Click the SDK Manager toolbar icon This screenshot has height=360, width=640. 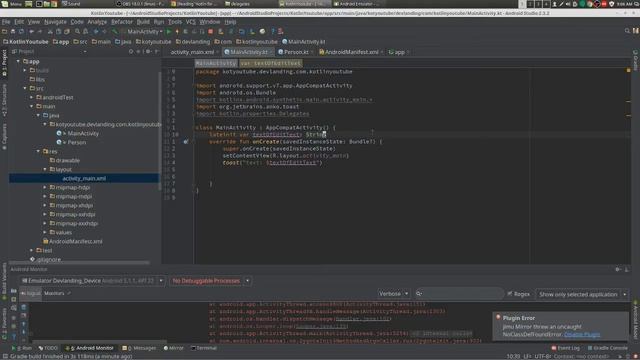coord(252,31)
